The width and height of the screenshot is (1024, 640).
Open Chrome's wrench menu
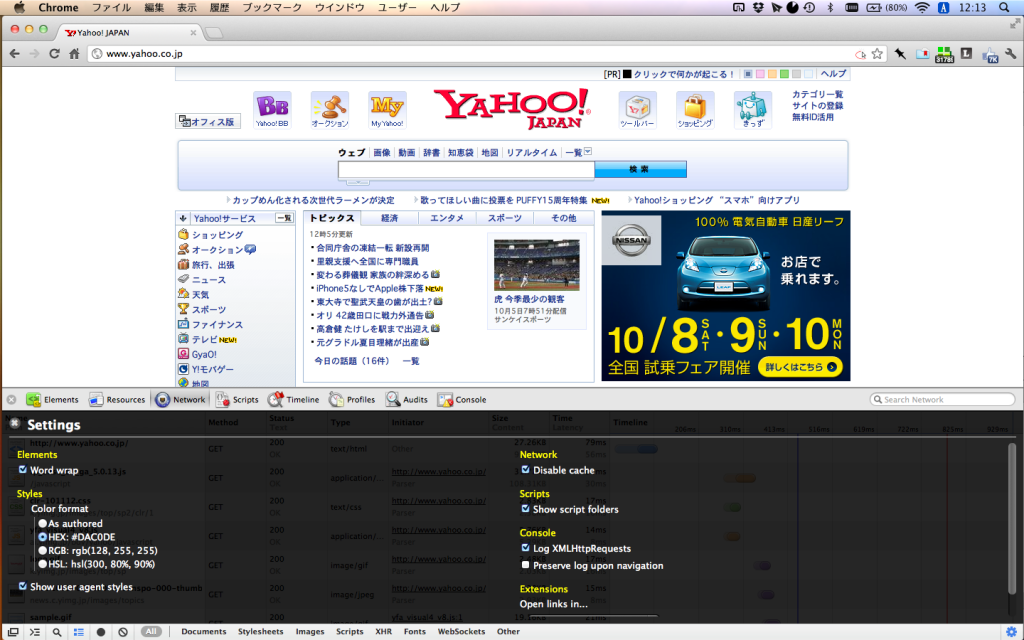(1011, 54)
